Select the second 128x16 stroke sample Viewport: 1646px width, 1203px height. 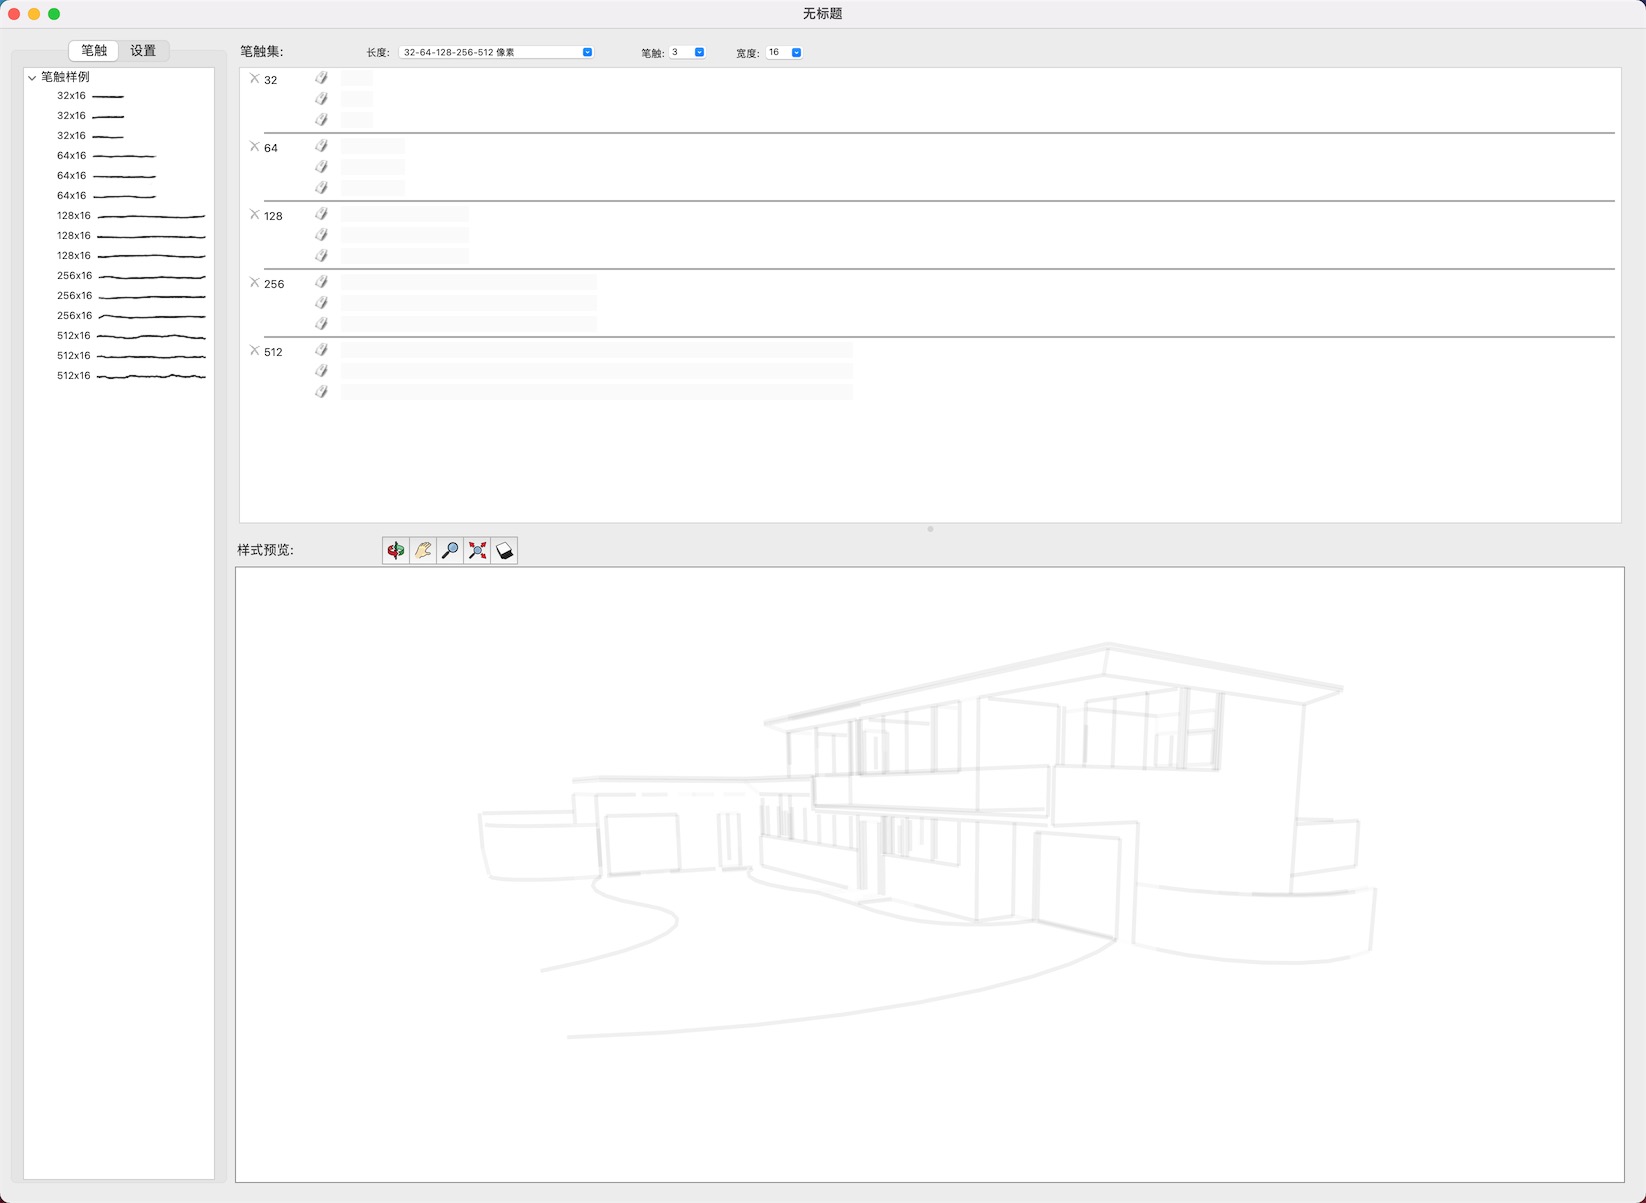click(131, 236)
